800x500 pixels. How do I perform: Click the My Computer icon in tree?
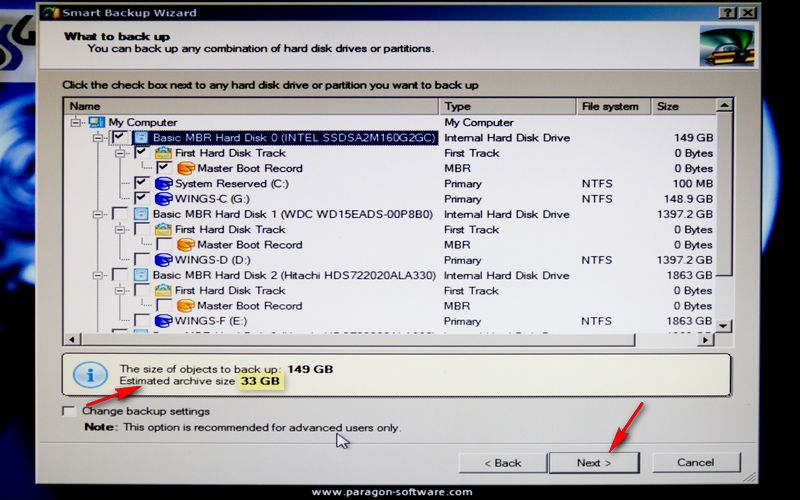(96, 122)
